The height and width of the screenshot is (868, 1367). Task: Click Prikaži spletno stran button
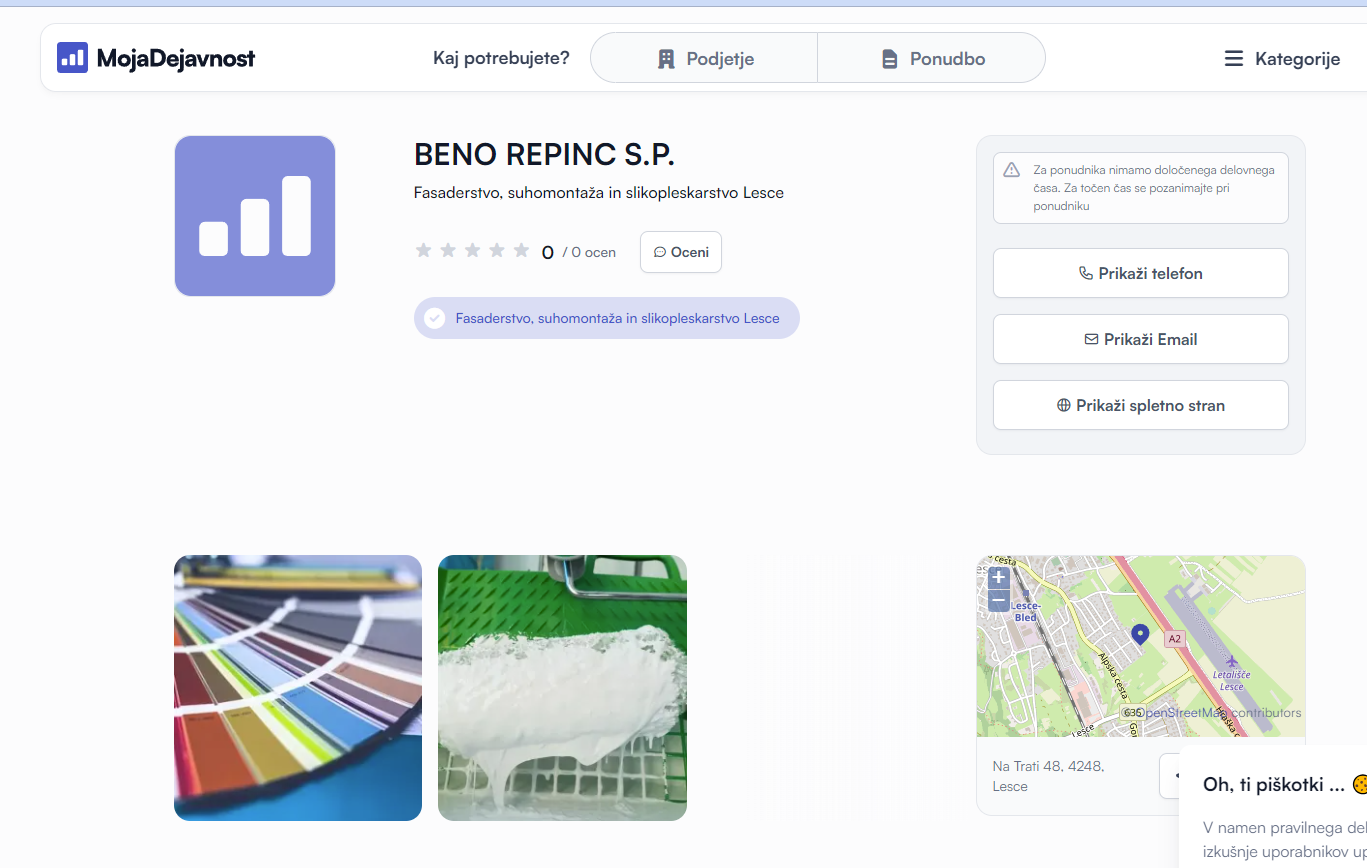click(1140, 405)
